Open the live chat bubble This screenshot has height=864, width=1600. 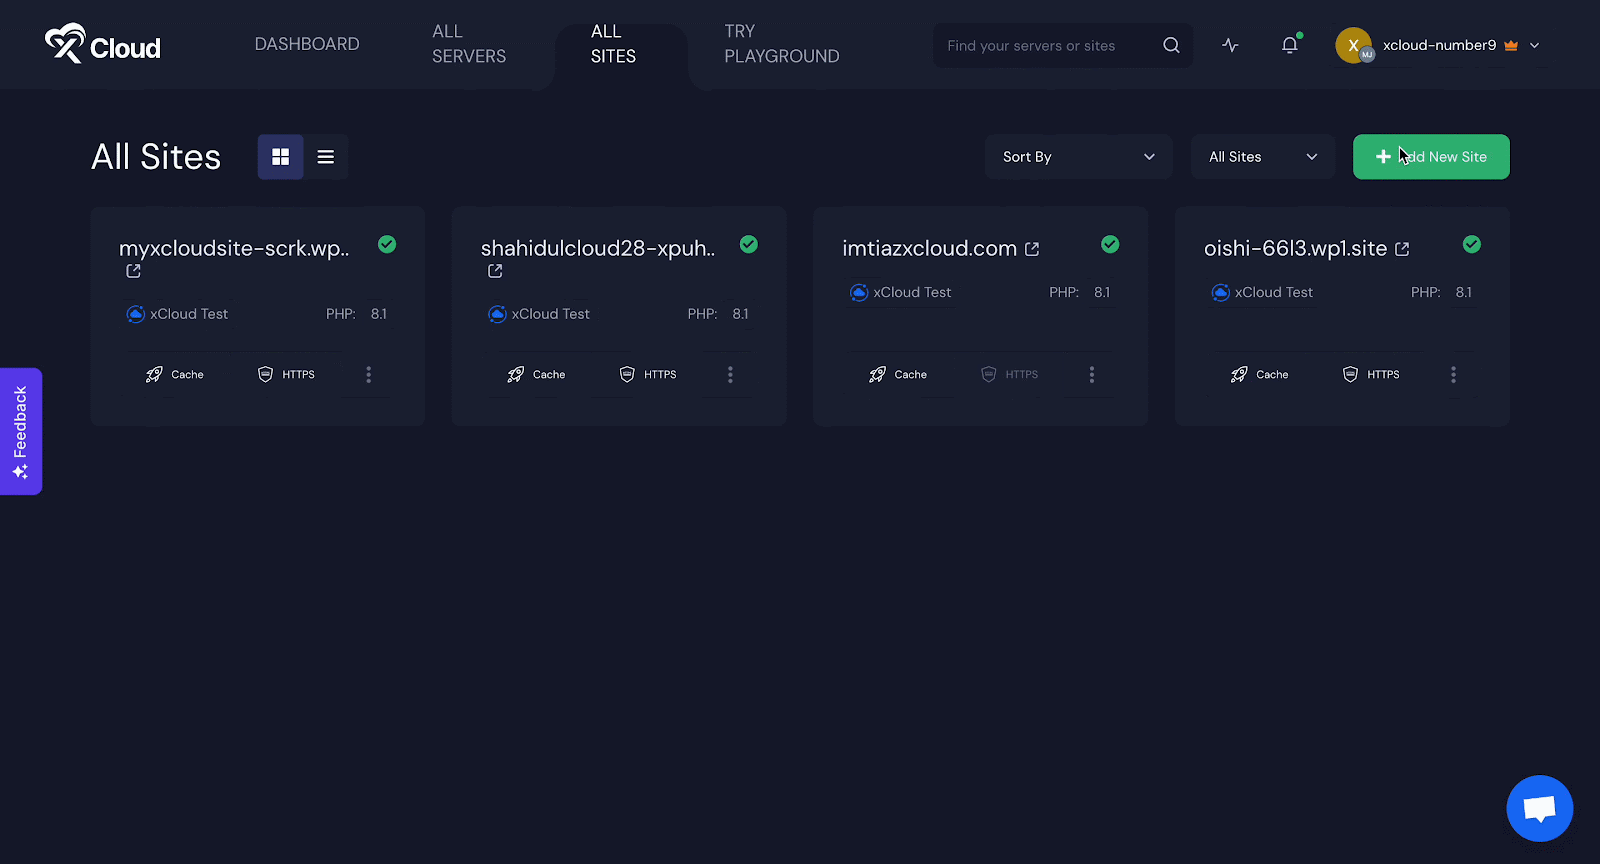click(1539, 808)
